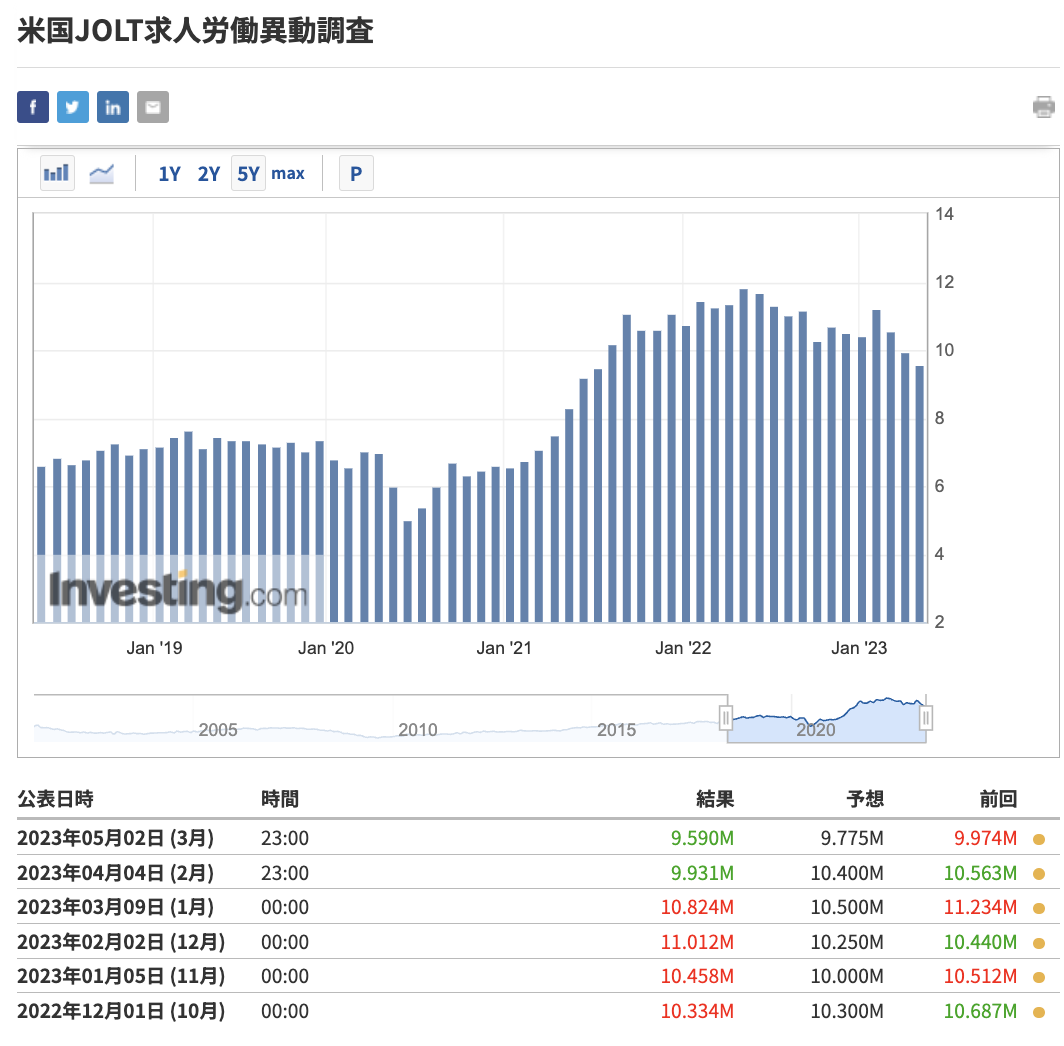This screenshot has width=1064, height=1046.
Task: Share page on Facebook
Action: click(x=33, y=107)
